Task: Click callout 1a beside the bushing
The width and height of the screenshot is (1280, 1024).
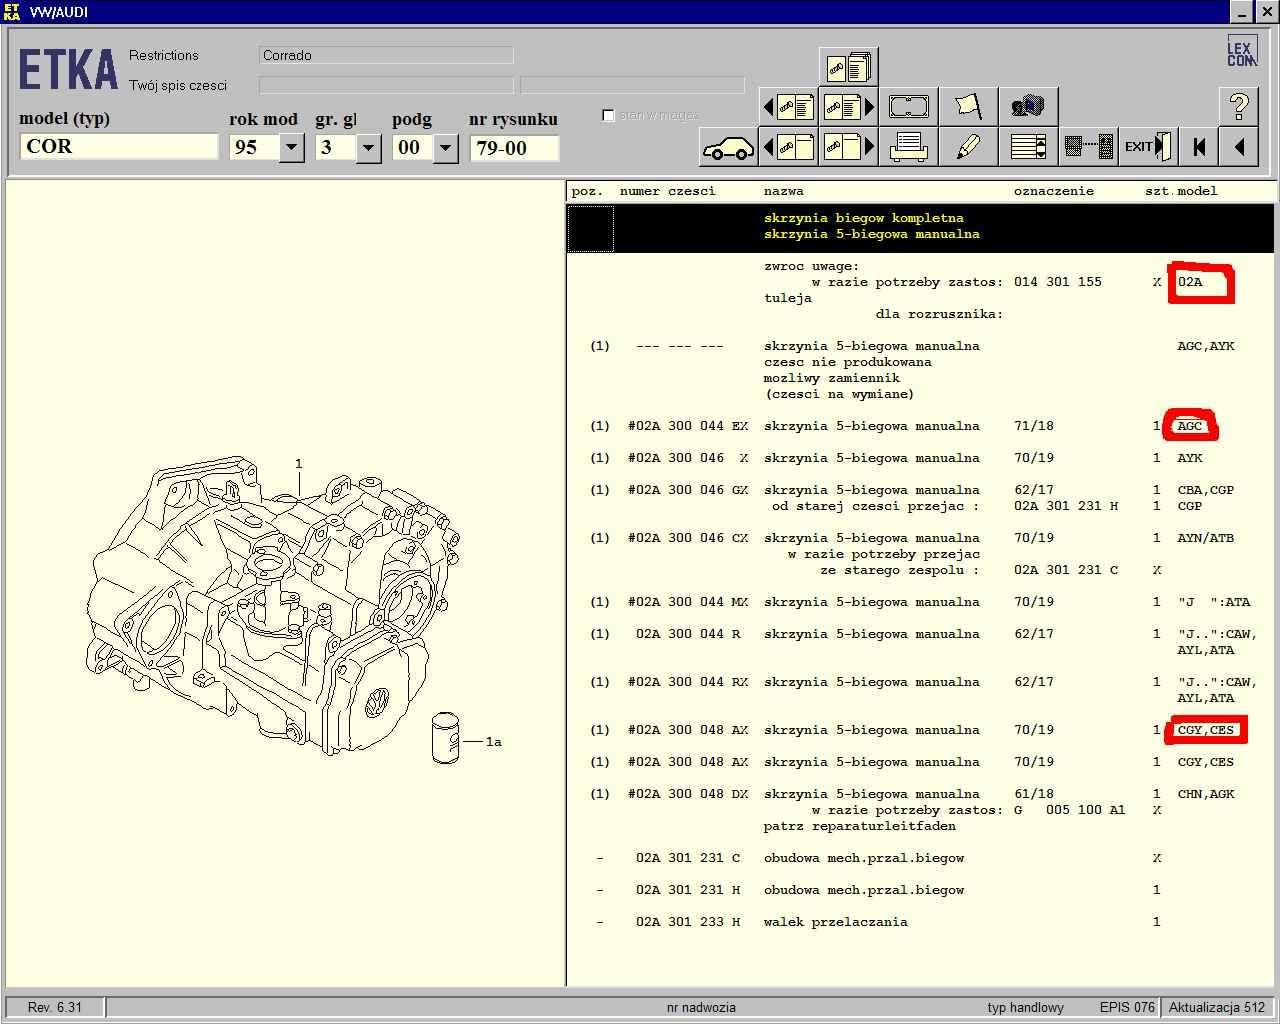Action: coord(493,742)
